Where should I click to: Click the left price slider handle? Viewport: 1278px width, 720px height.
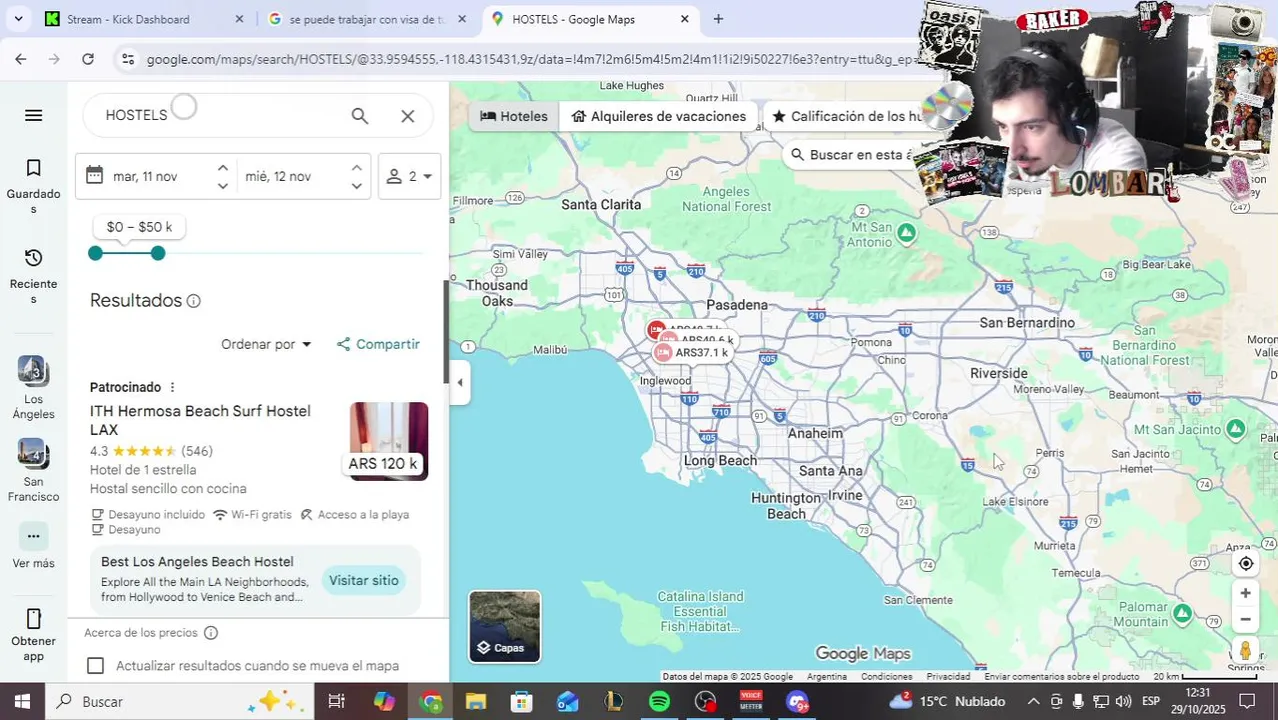(95, 253)
